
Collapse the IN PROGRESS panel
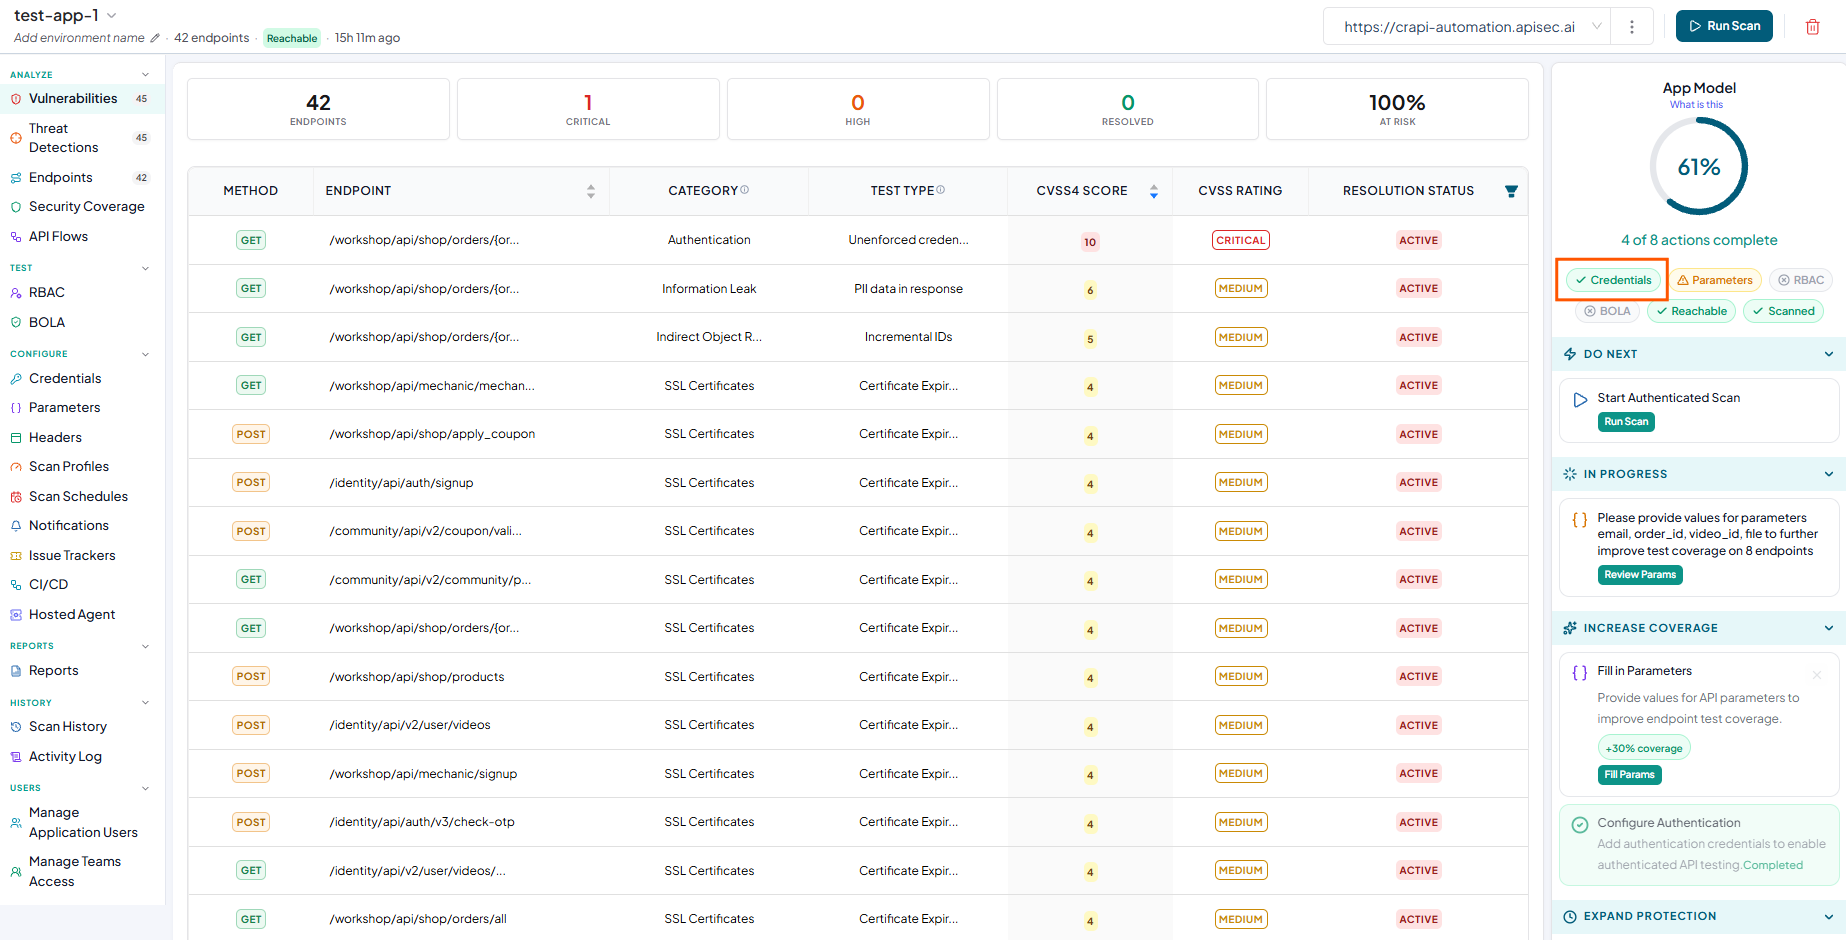click(1829, 474)
